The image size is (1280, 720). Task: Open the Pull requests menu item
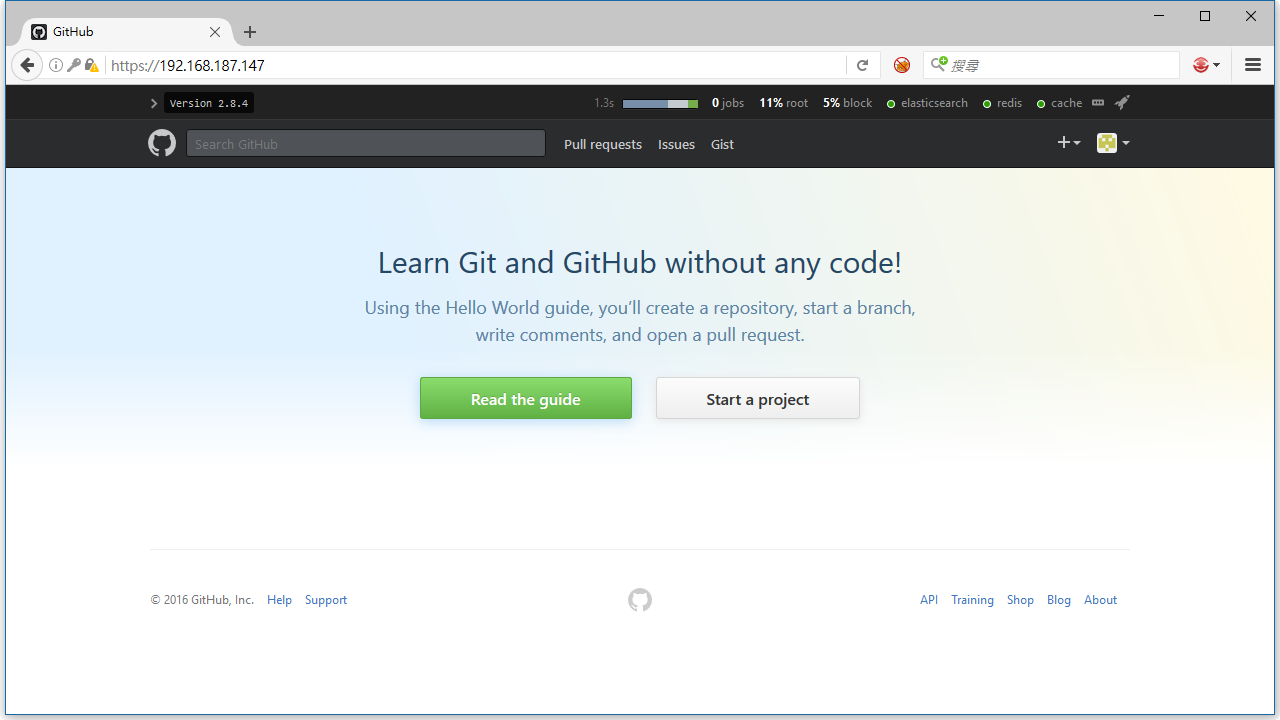tap(603, 144)
